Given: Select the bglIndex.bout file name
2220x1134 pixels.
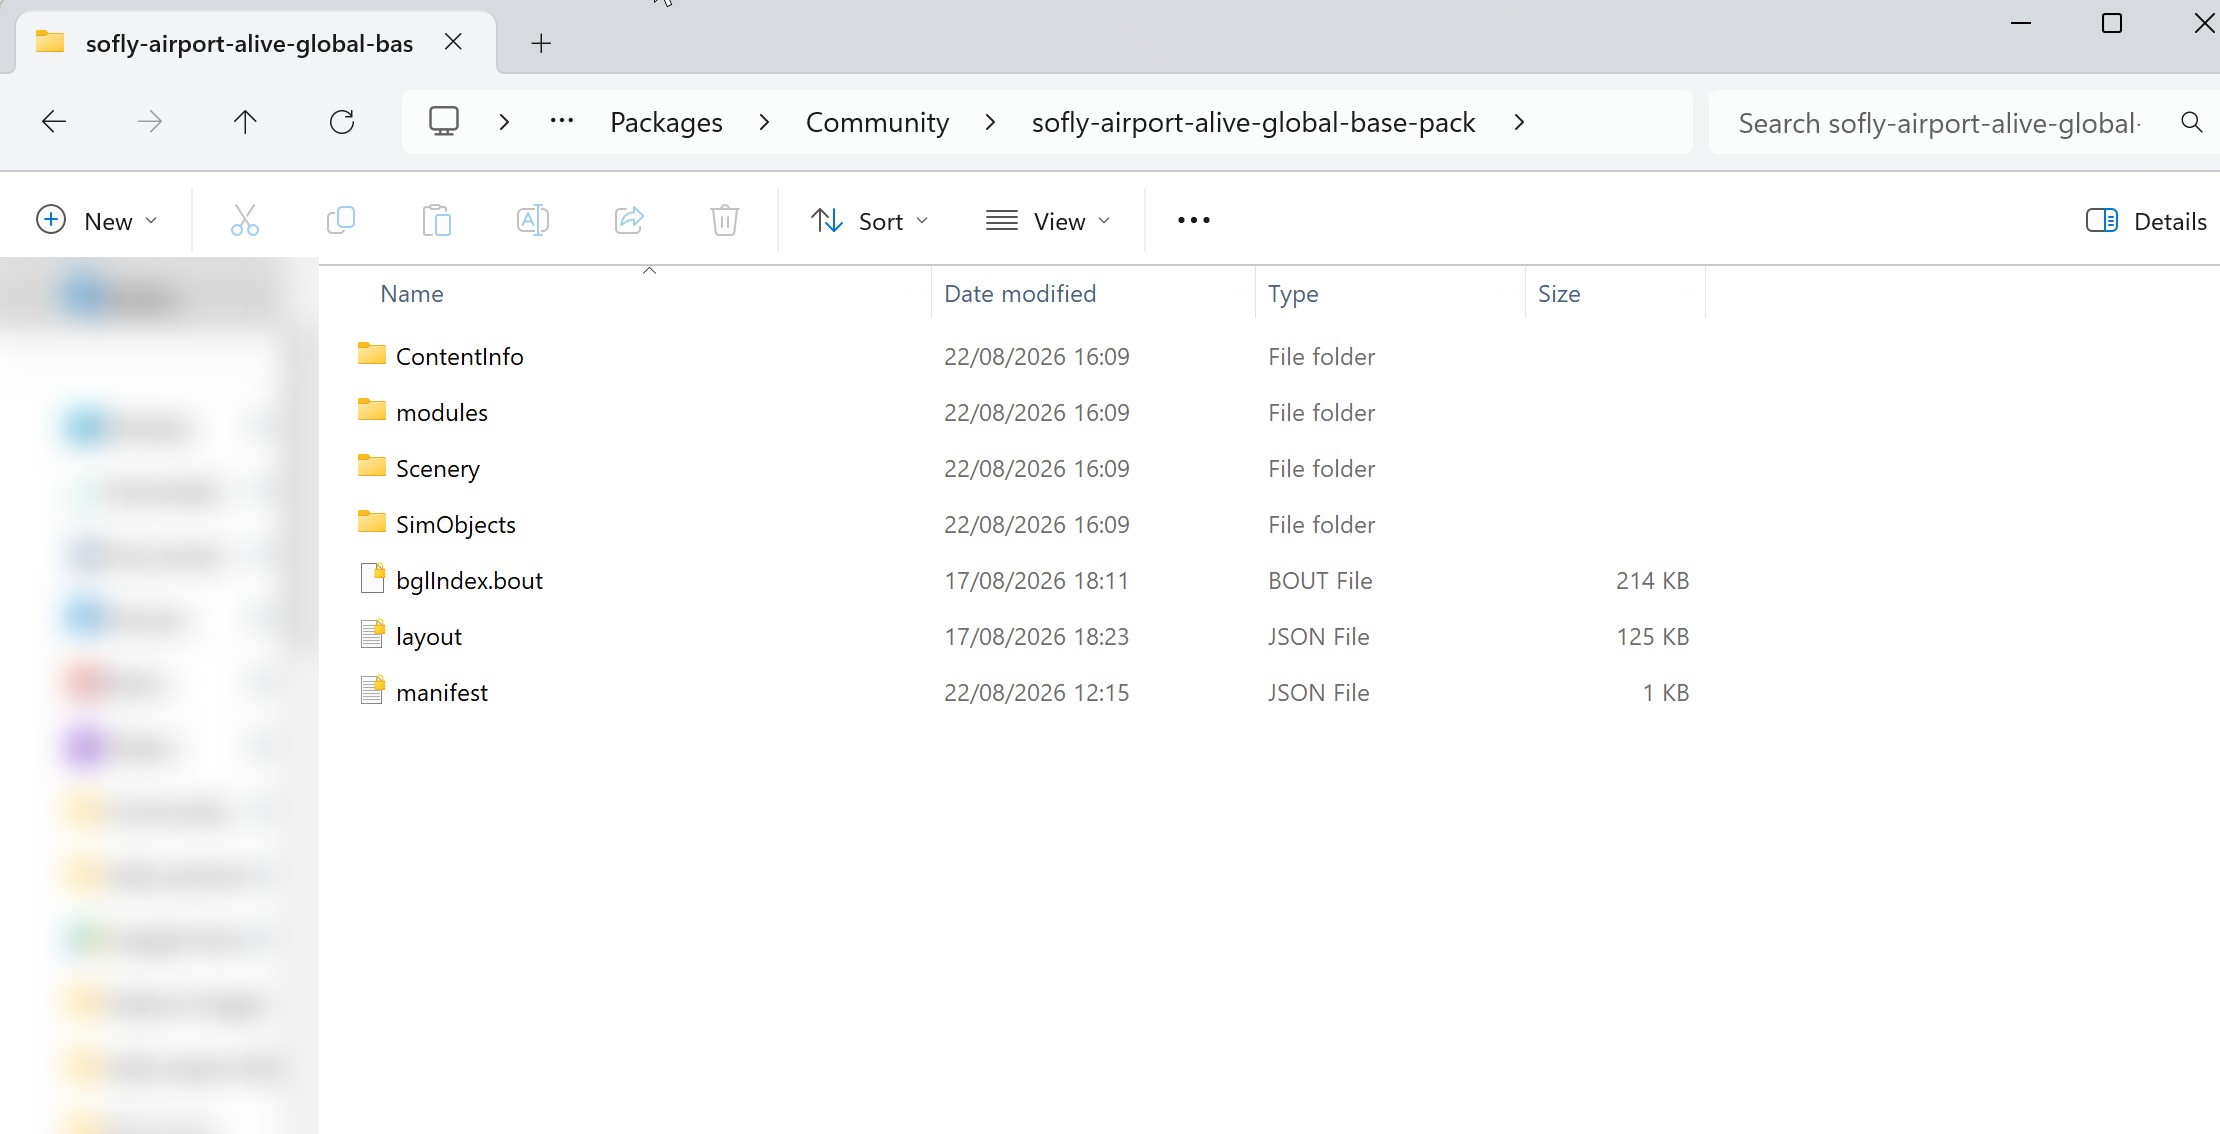Looking at the screenshot, I should point(469,581).
